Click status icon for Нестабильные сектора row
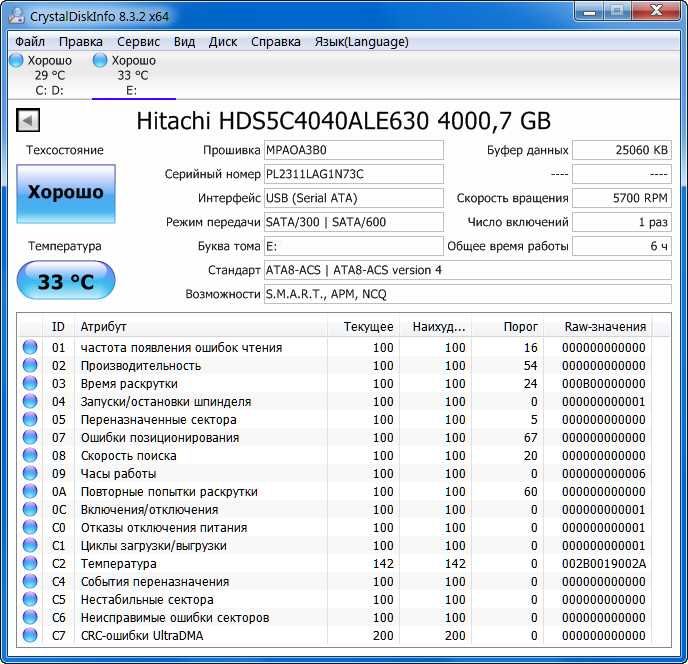 [30, 599]
